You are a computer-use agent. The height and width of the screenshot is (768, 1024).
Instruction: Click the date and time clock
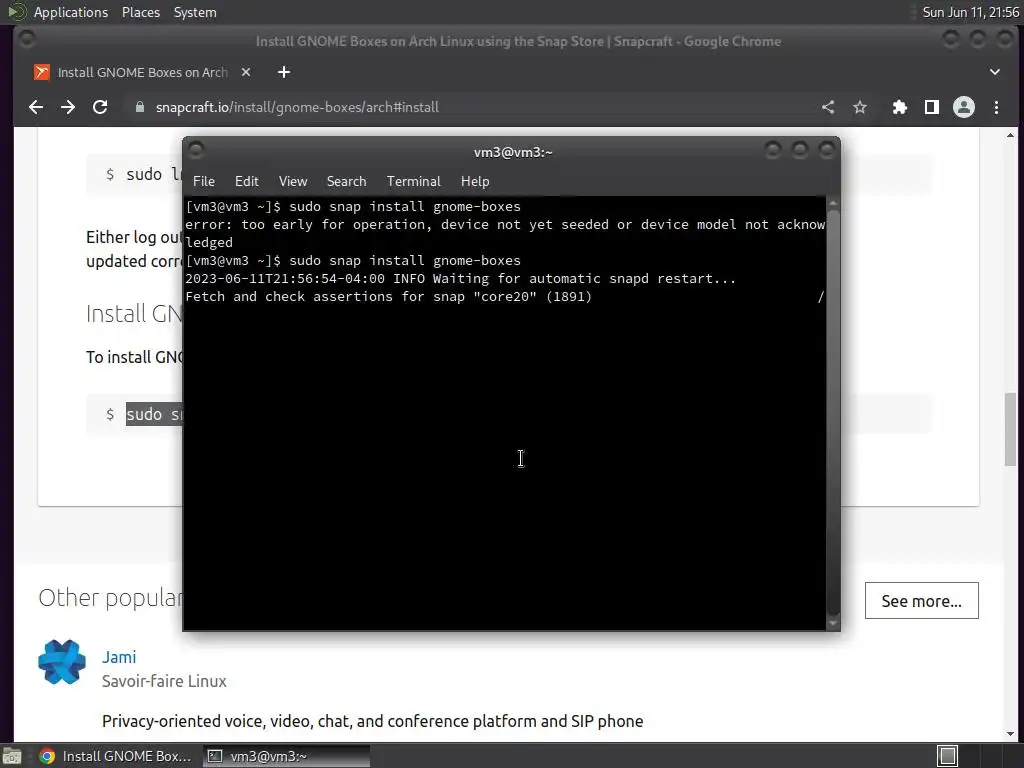pos(970,12)
